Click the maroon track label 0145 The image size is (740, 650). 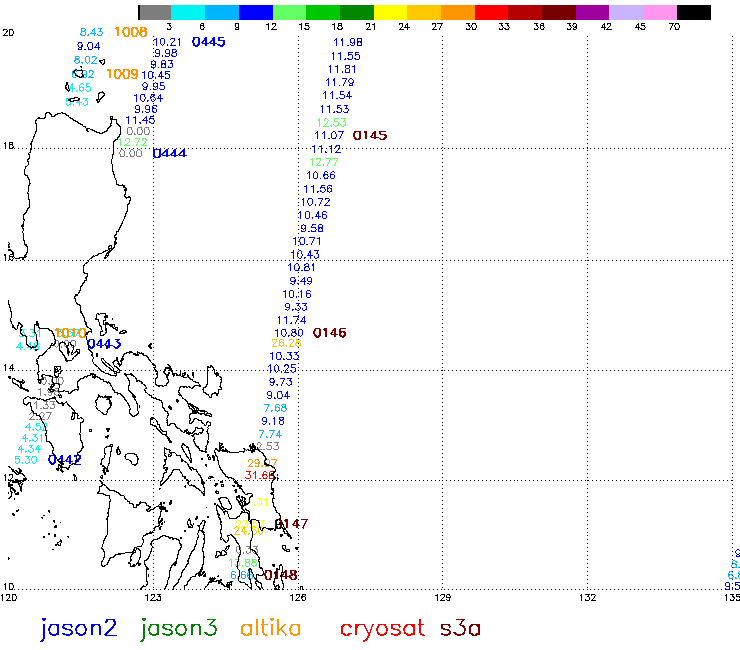coord(370,135)
